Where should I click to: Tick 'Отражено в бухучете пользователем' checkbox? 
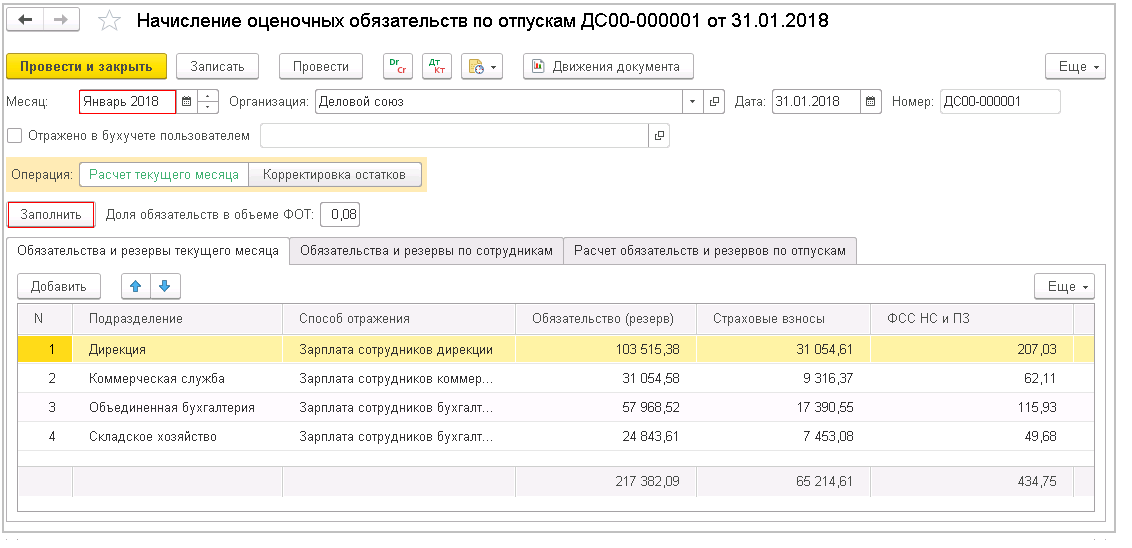pyautogui.click(x=14, y=136)
